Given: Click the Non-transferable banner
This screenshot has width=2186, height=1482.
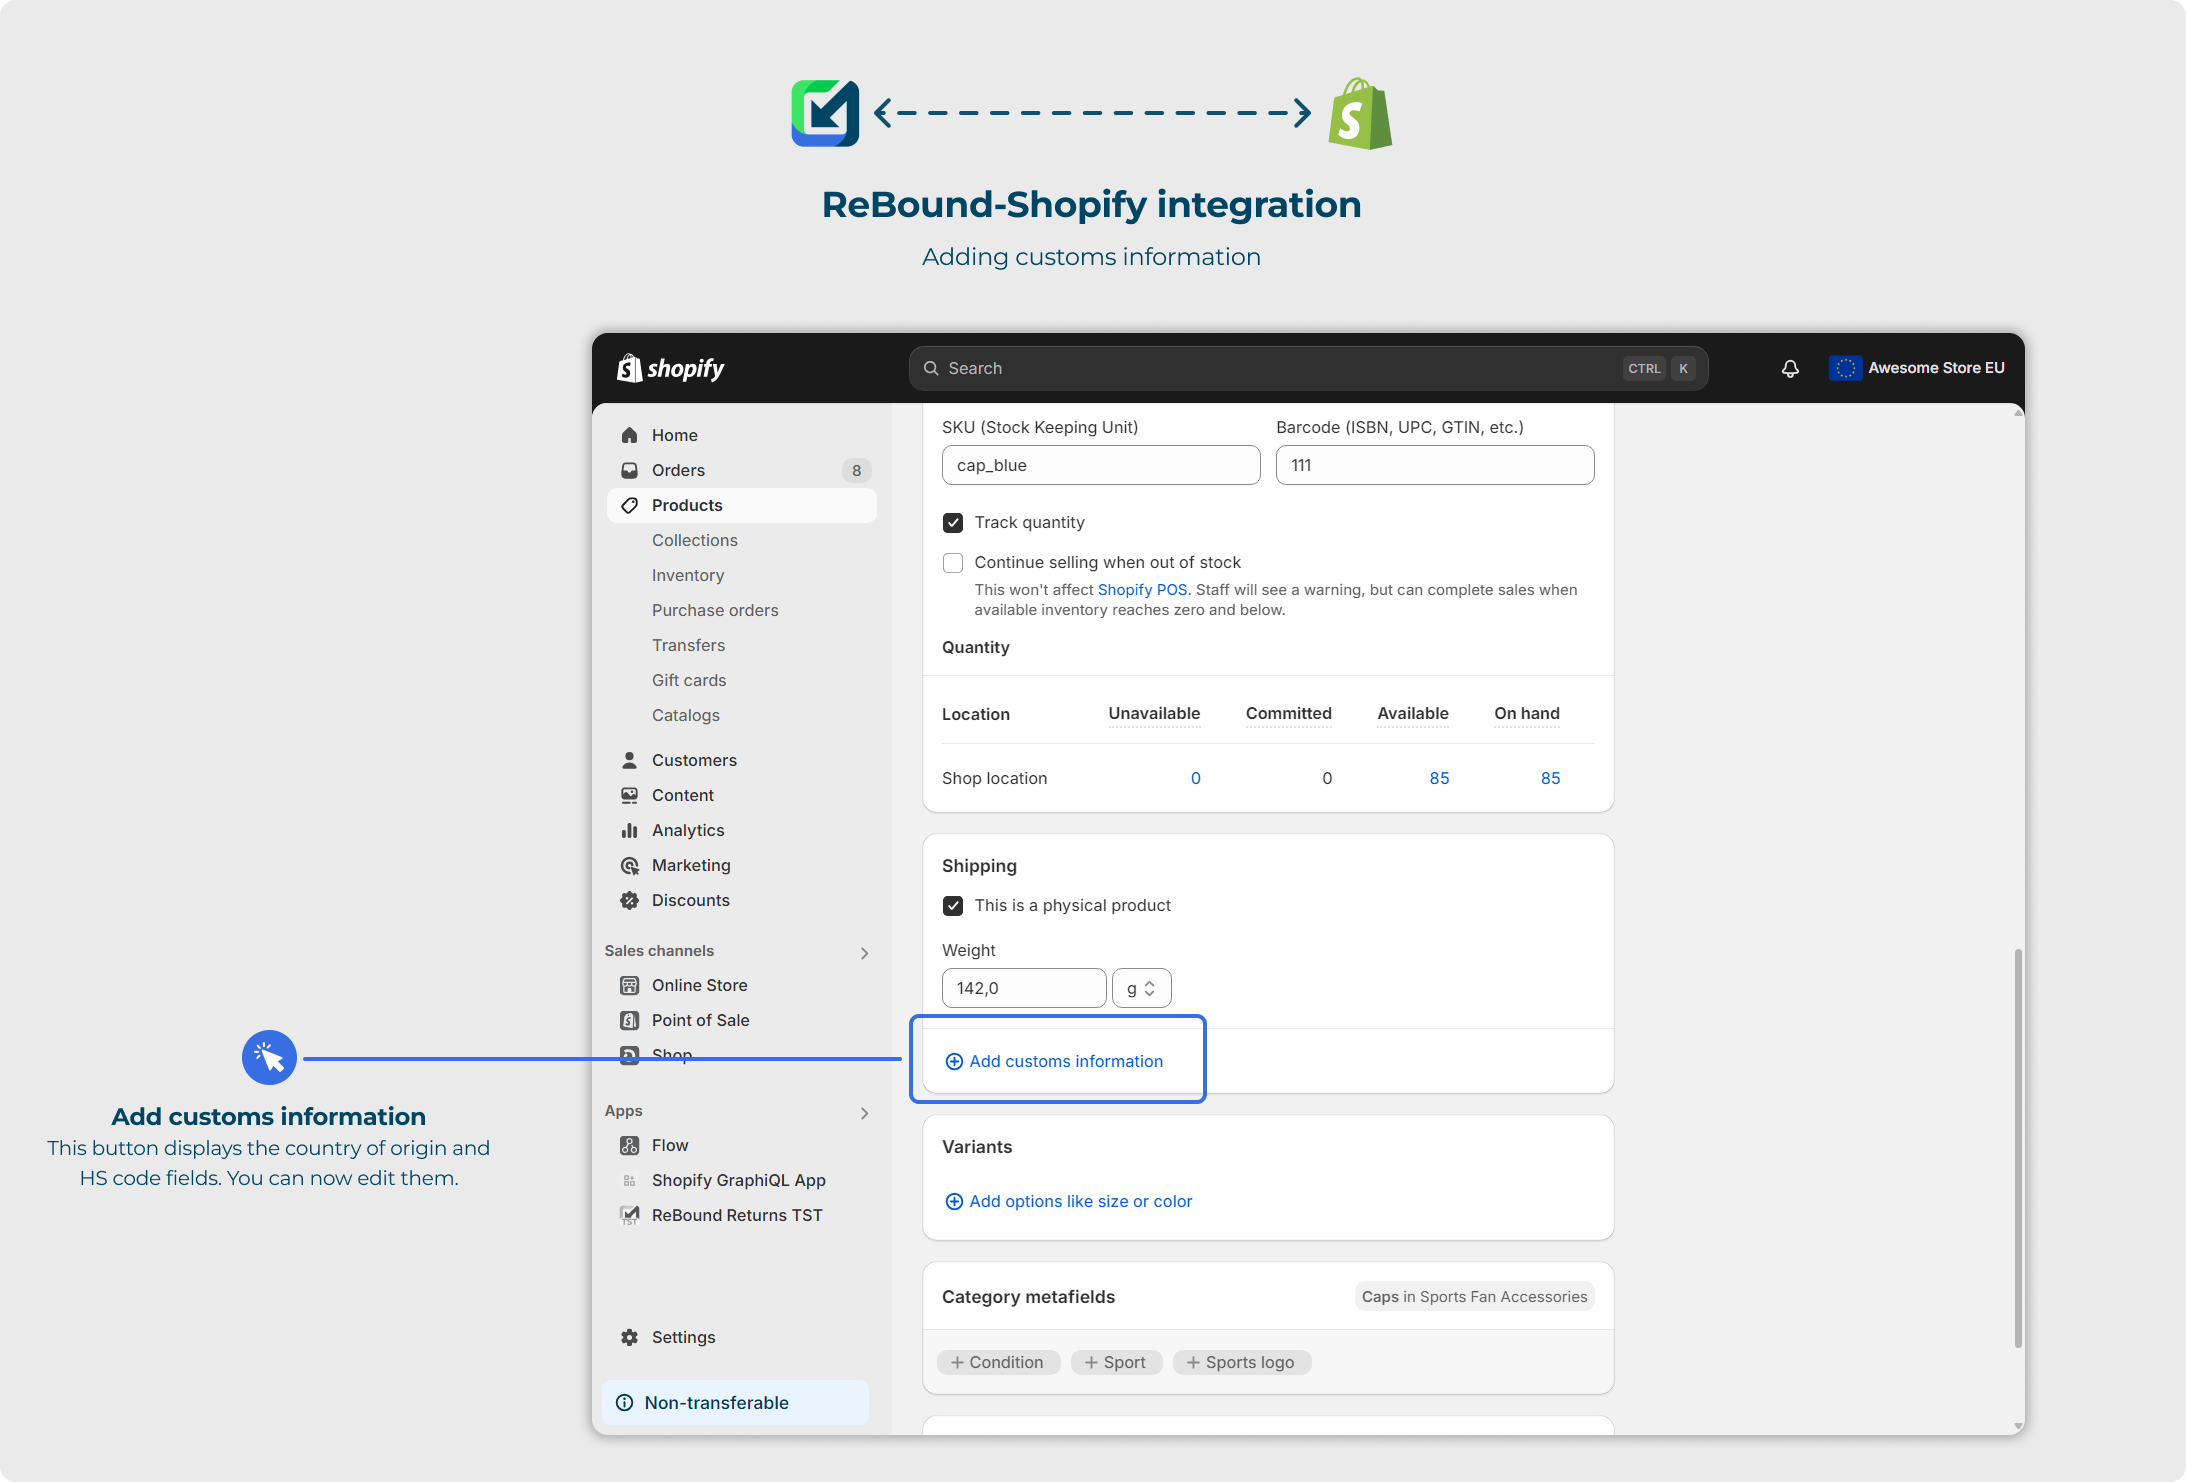Looking at the screenshot, I should 735,1402.
